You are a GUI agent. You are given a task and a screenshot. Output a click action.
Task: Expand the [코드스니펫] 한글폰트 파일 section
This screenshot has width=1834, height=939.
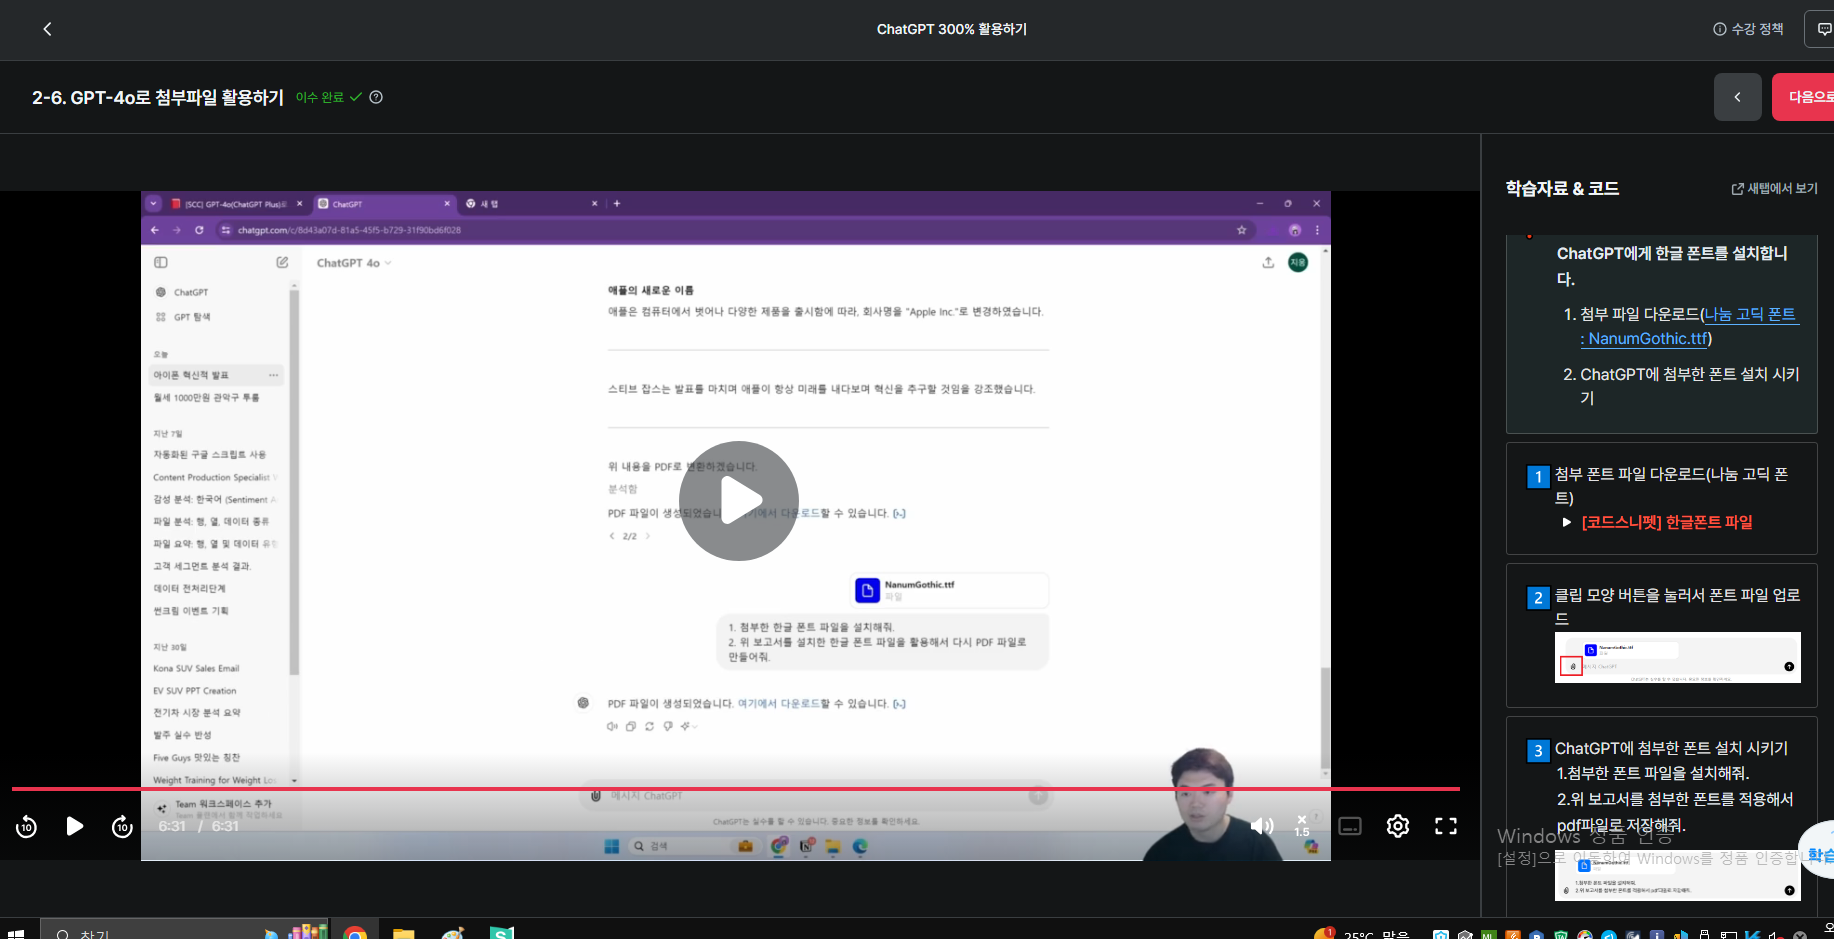point(1657,522)
